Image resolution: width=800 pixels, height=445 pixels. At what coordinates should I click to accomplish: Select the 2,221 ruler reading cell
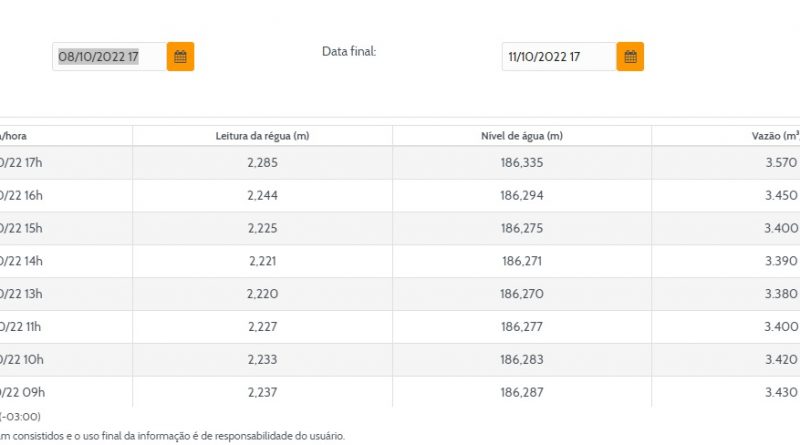pos(262,261)
